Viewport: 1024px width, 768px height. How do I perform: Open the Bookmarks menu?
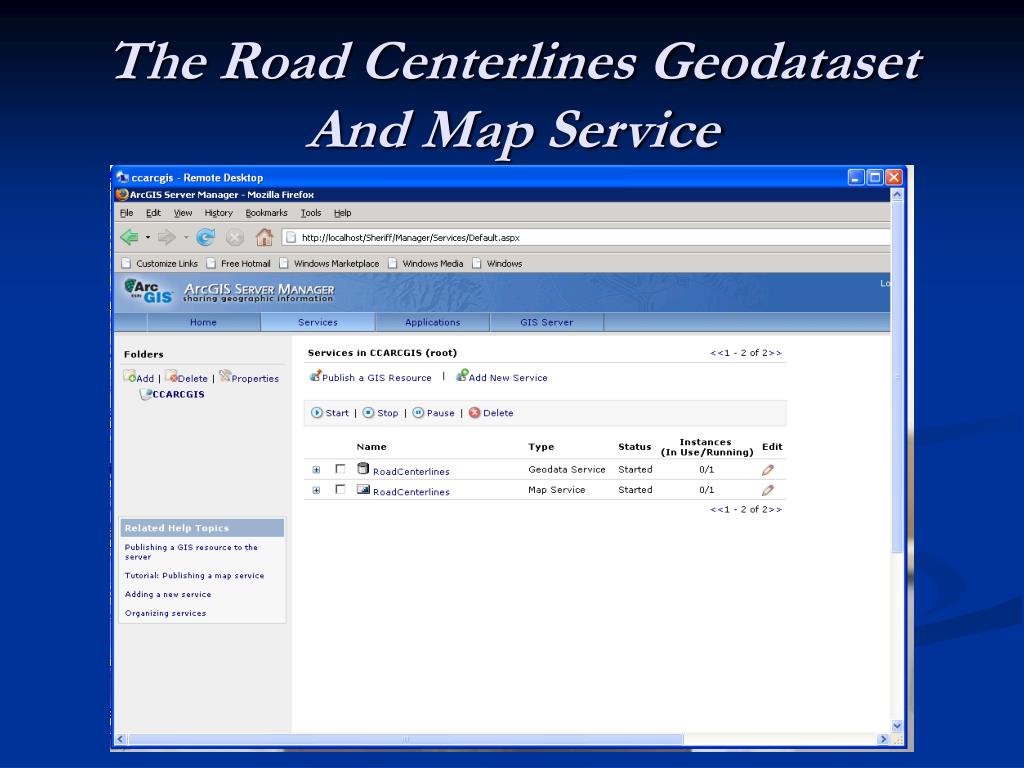pyautogui.click(x=266, y=213)
